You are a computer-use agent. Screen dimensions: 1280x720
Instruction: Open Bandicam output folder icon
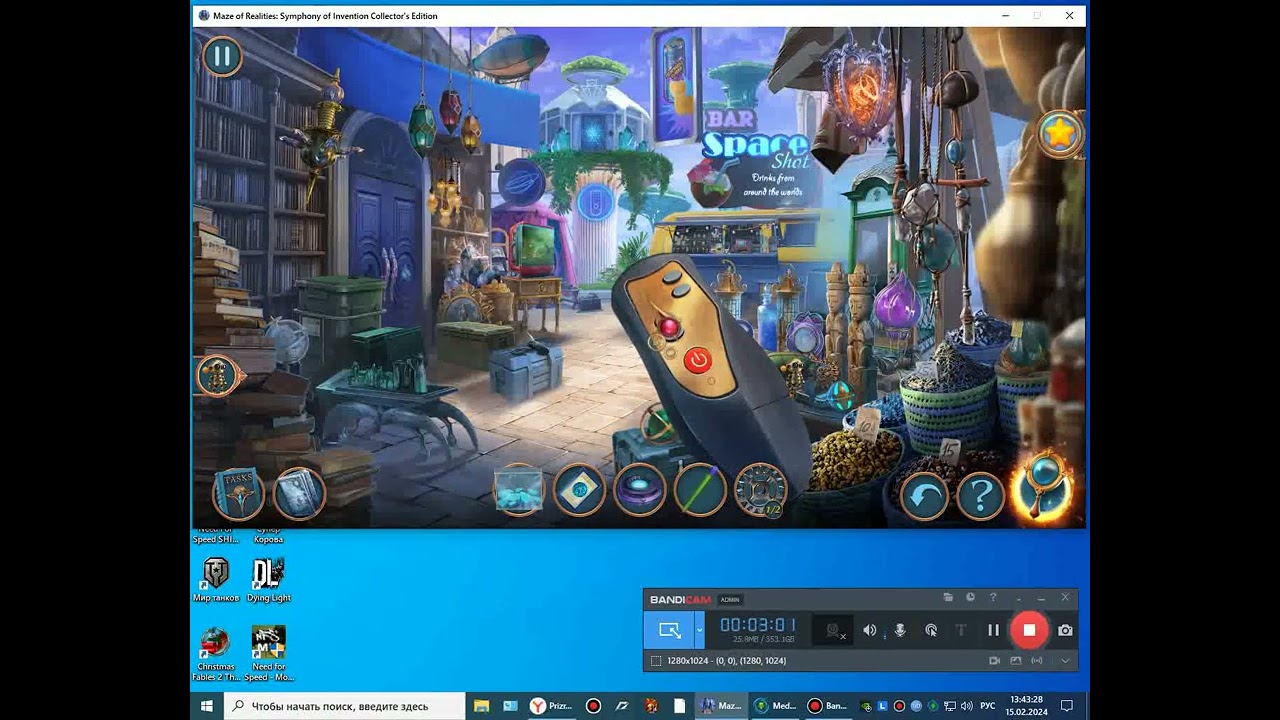coord(948,598)
